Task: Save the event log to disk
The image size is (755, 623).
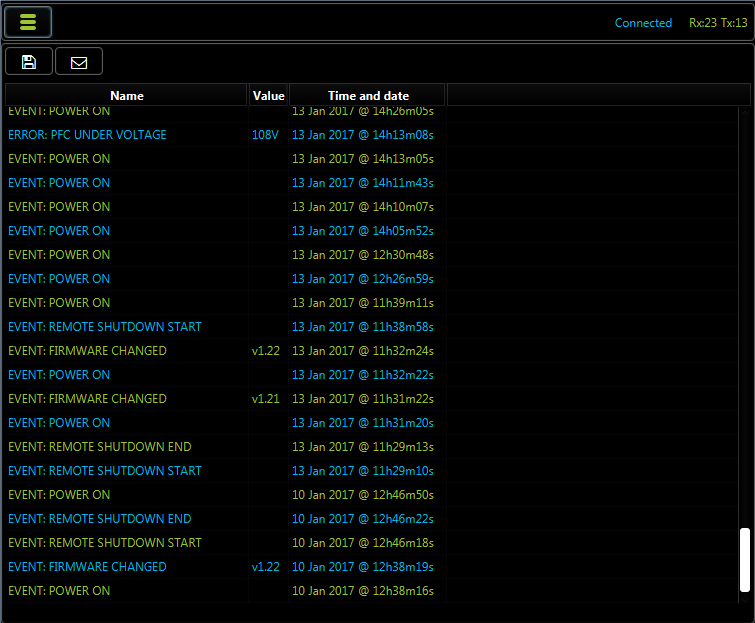Action: (x=29, y=62)
